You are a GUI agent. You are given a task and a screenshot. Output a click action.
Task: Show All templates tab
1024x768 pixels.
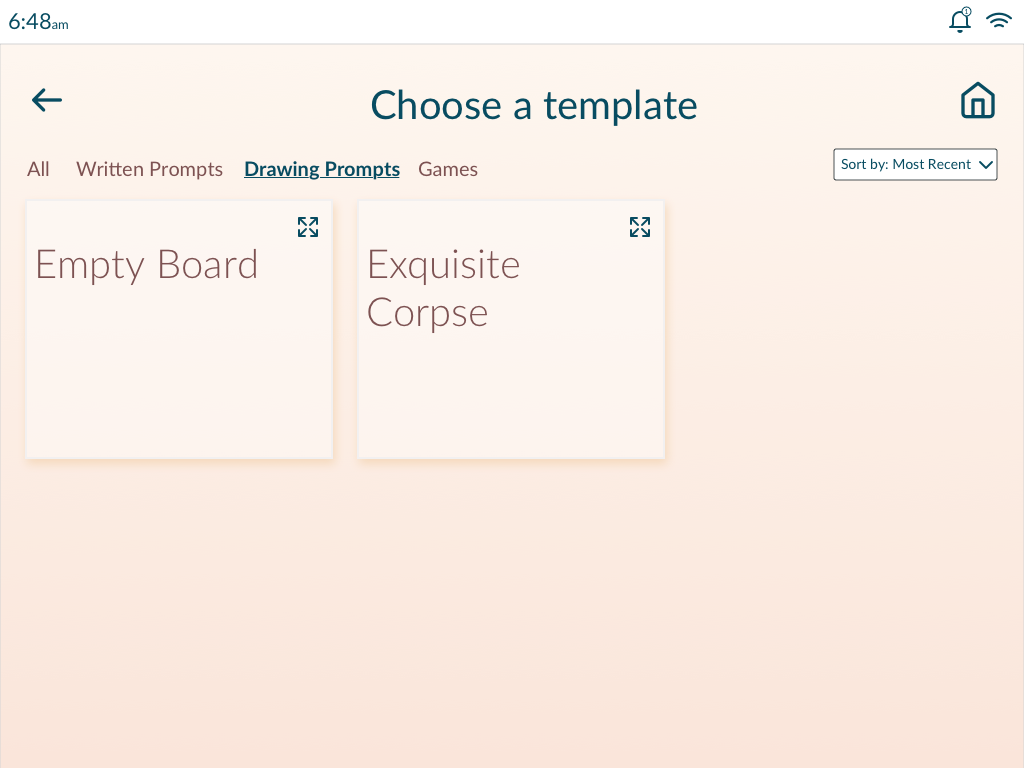(x=39, y=169)
